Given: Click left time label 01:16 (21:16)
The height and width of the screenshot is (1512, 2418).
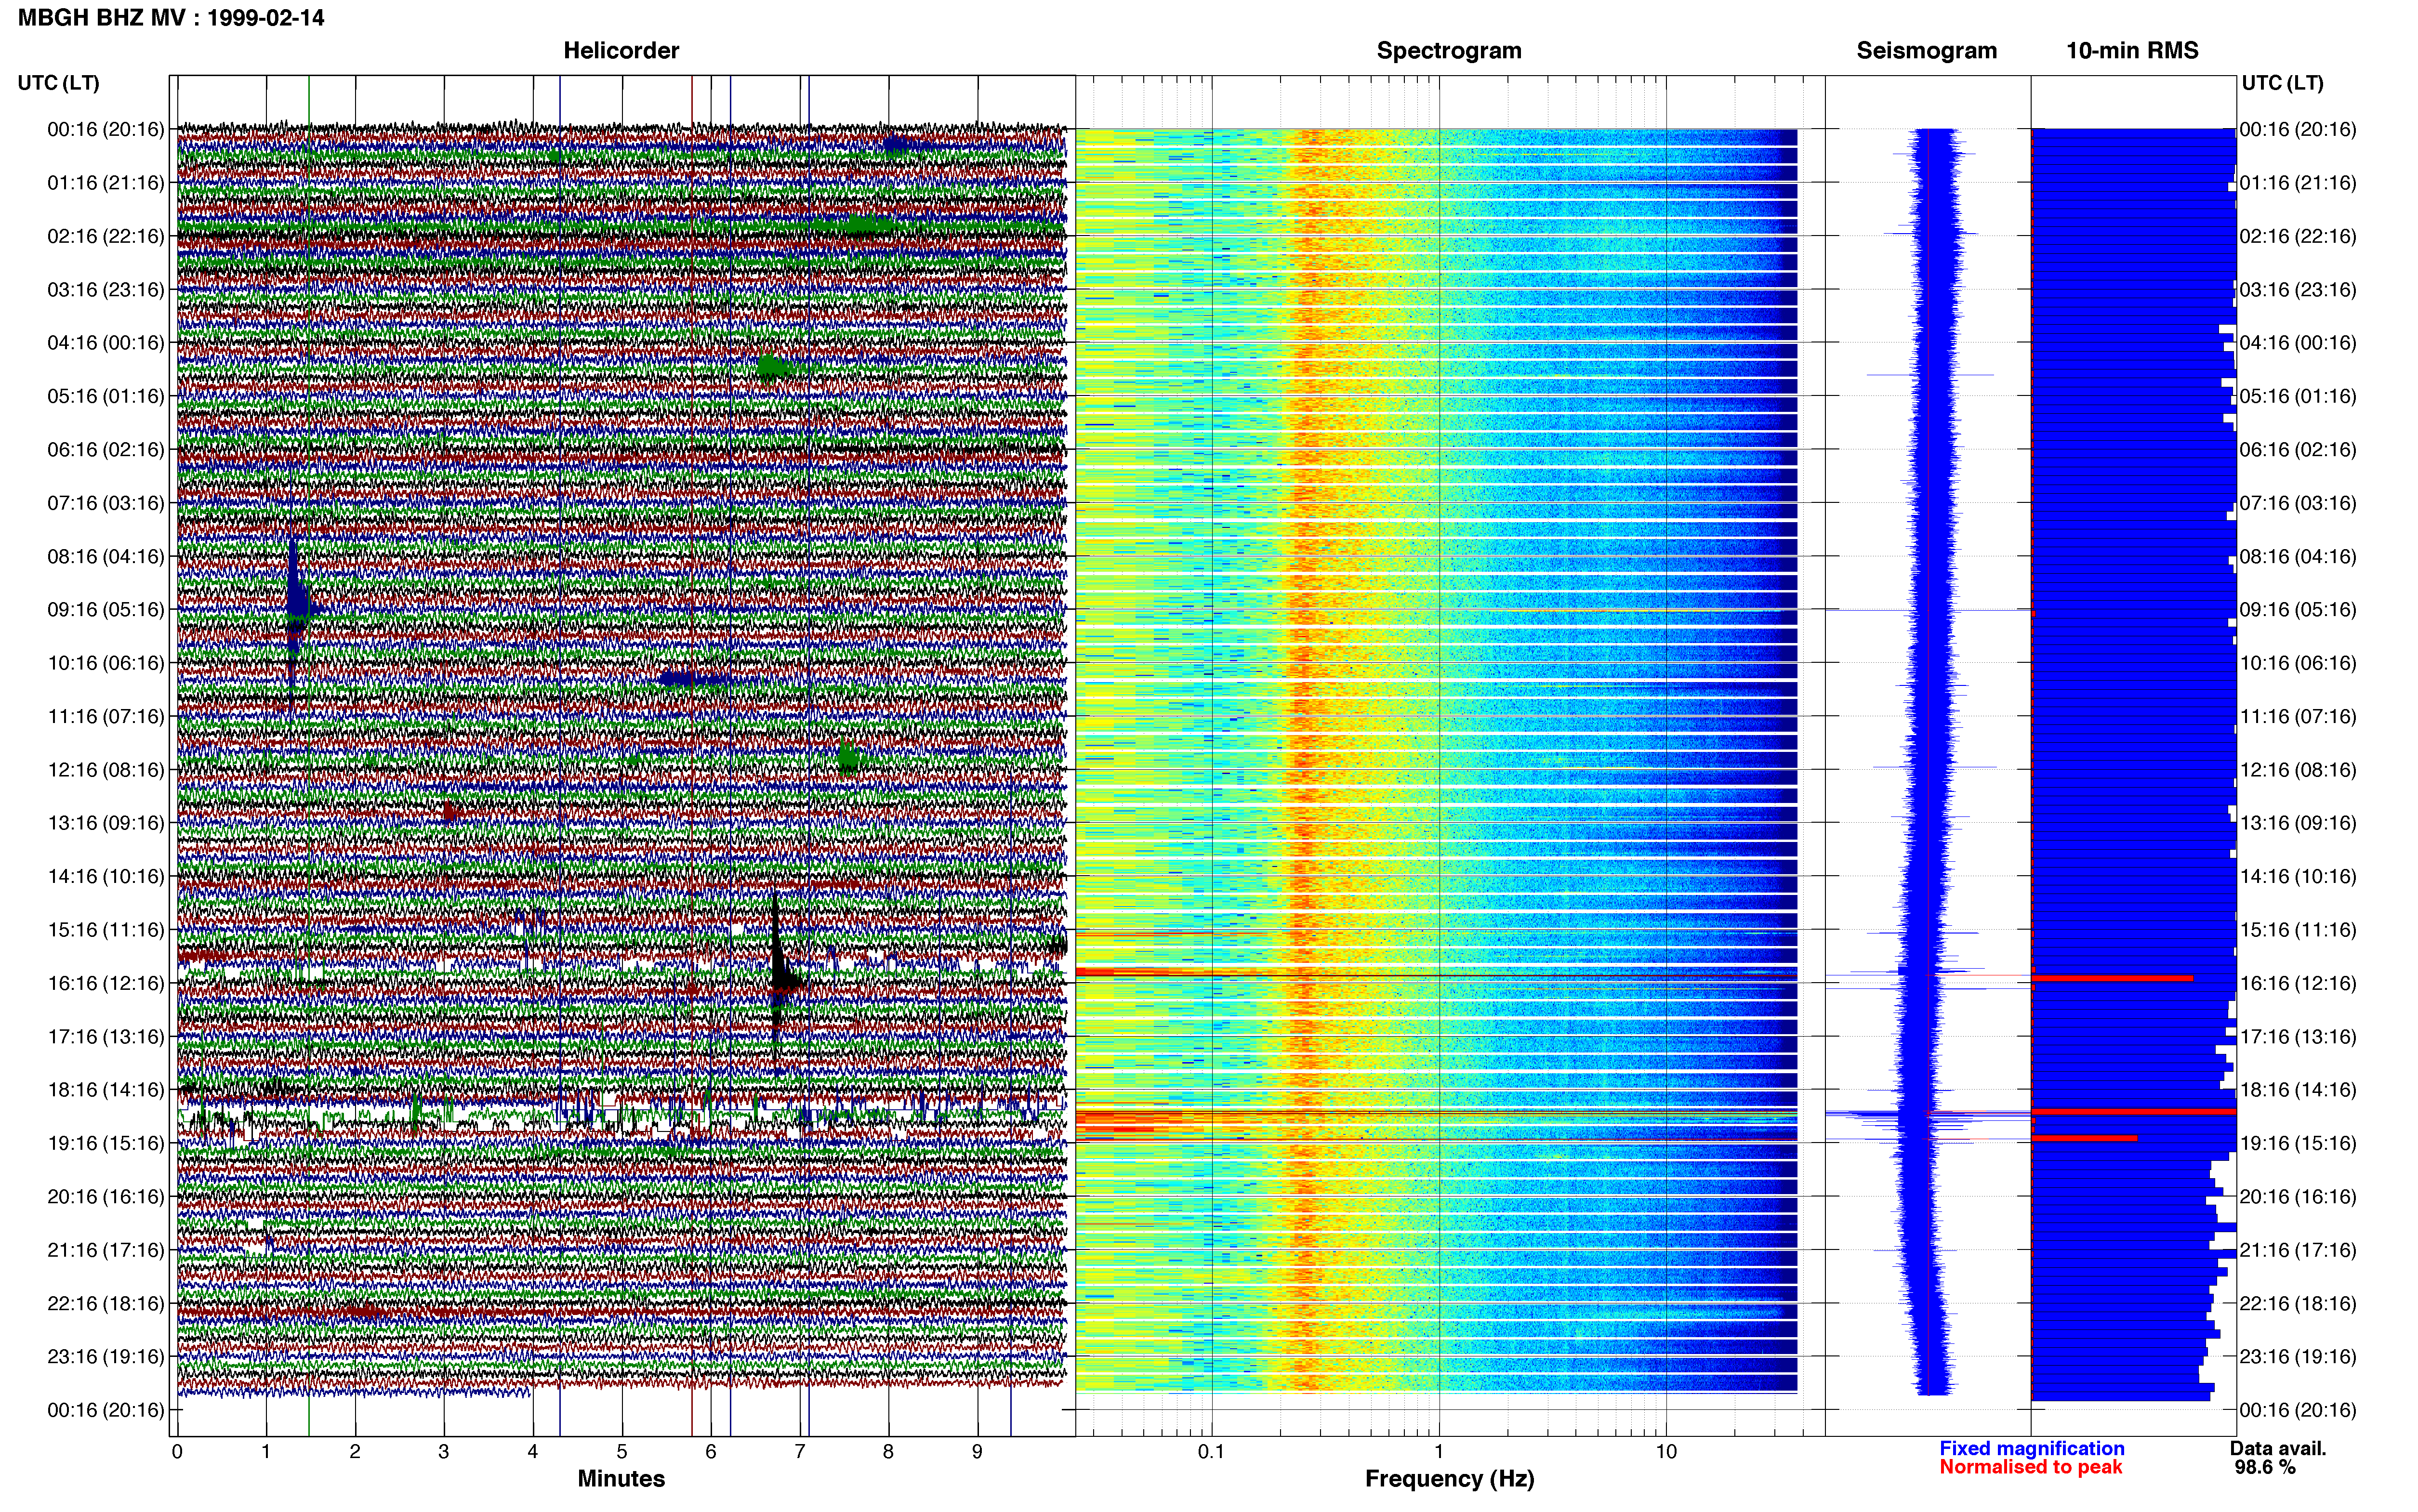Looking at the screenshot, I should (106, 183).
